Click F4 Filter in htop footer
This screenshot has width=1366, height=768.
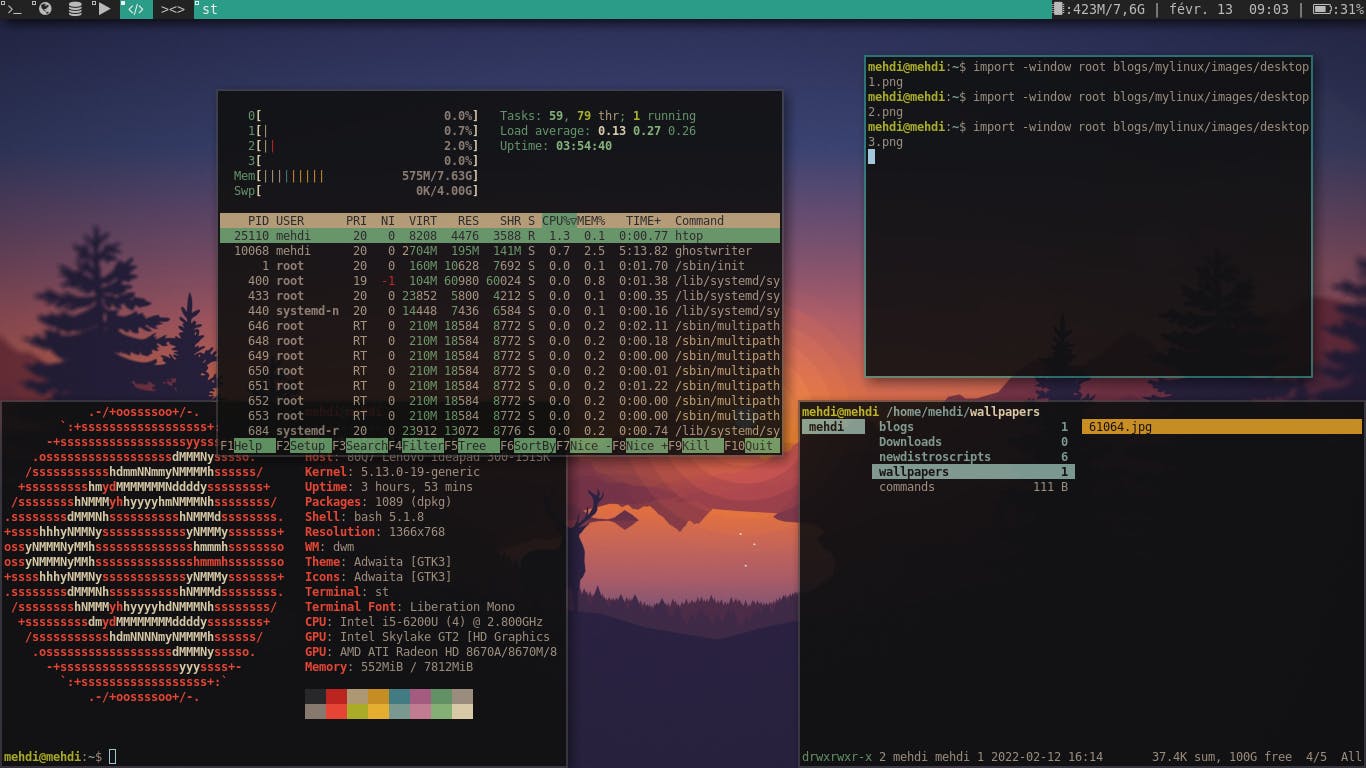(416, 446)
